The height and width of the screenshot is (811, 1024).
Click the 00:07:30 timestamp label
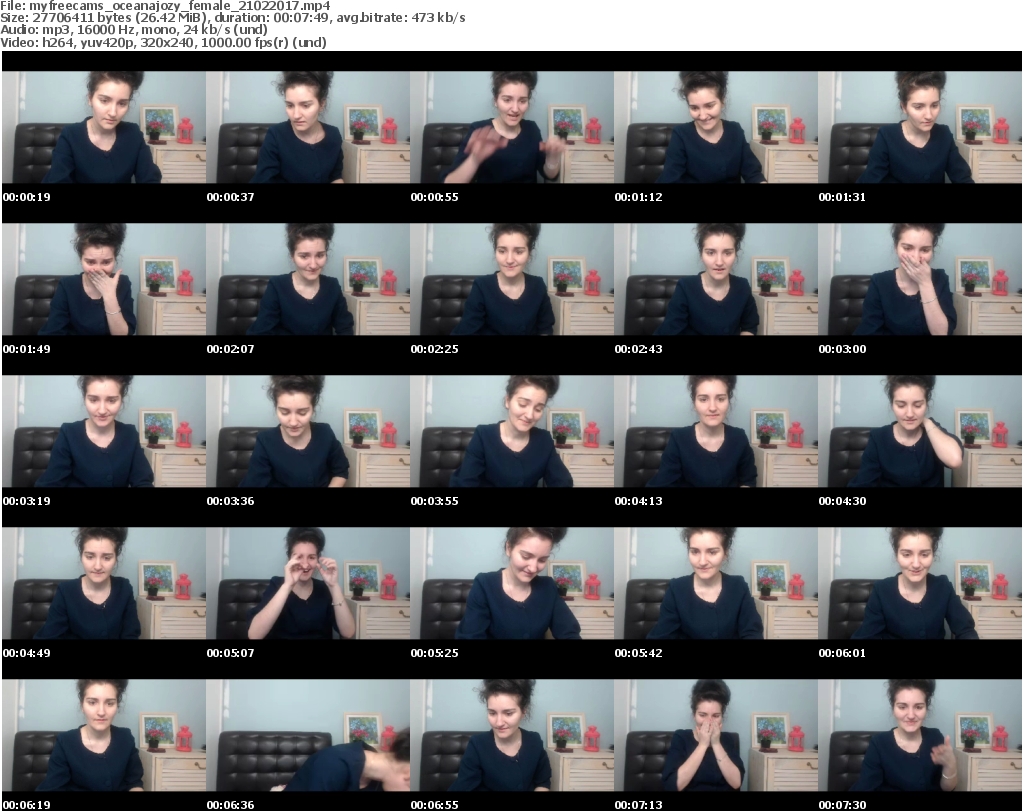click(842, 805)
